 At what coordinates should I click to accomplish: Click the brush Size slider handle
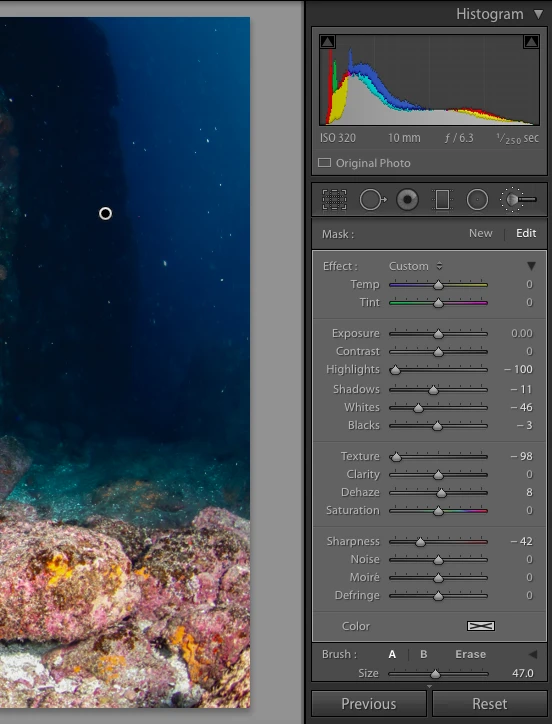(x=435, y=675)
